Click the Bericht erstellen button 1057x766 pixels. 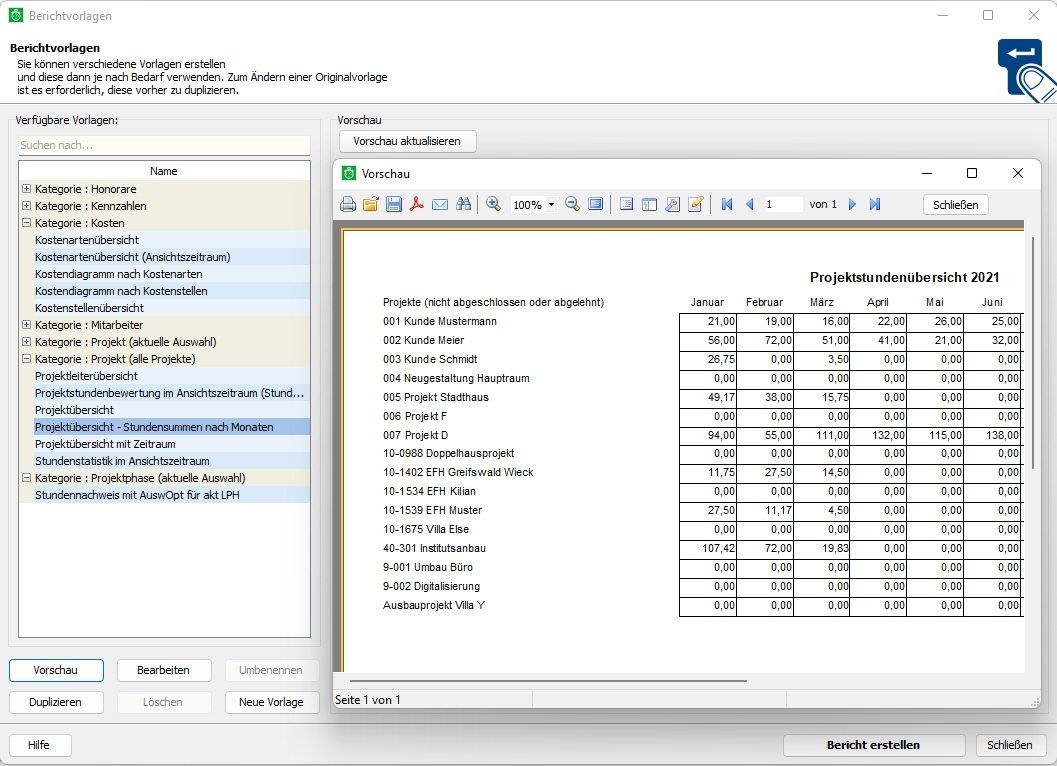pos(873,745)
